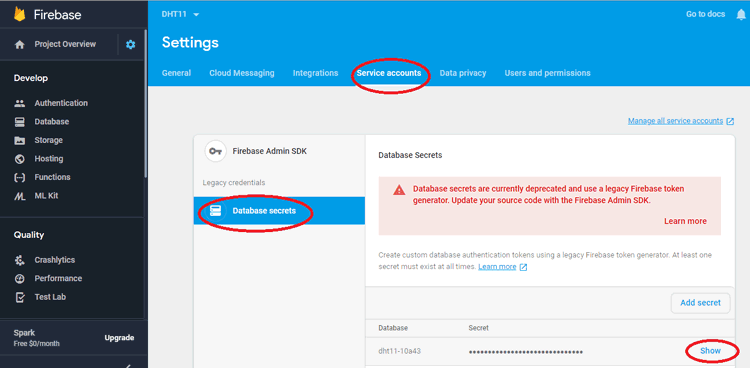Image resolution: width=750 pixels, height=368 pixels.
Task: Click the Database Secrets heading
Action: (410, 156)
